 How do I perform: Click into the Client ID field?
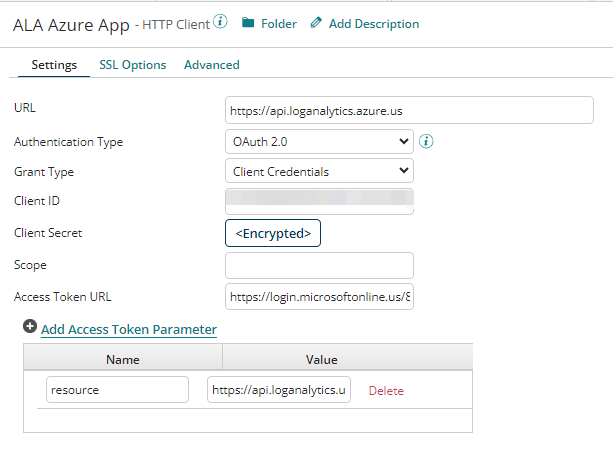point(319,201)
